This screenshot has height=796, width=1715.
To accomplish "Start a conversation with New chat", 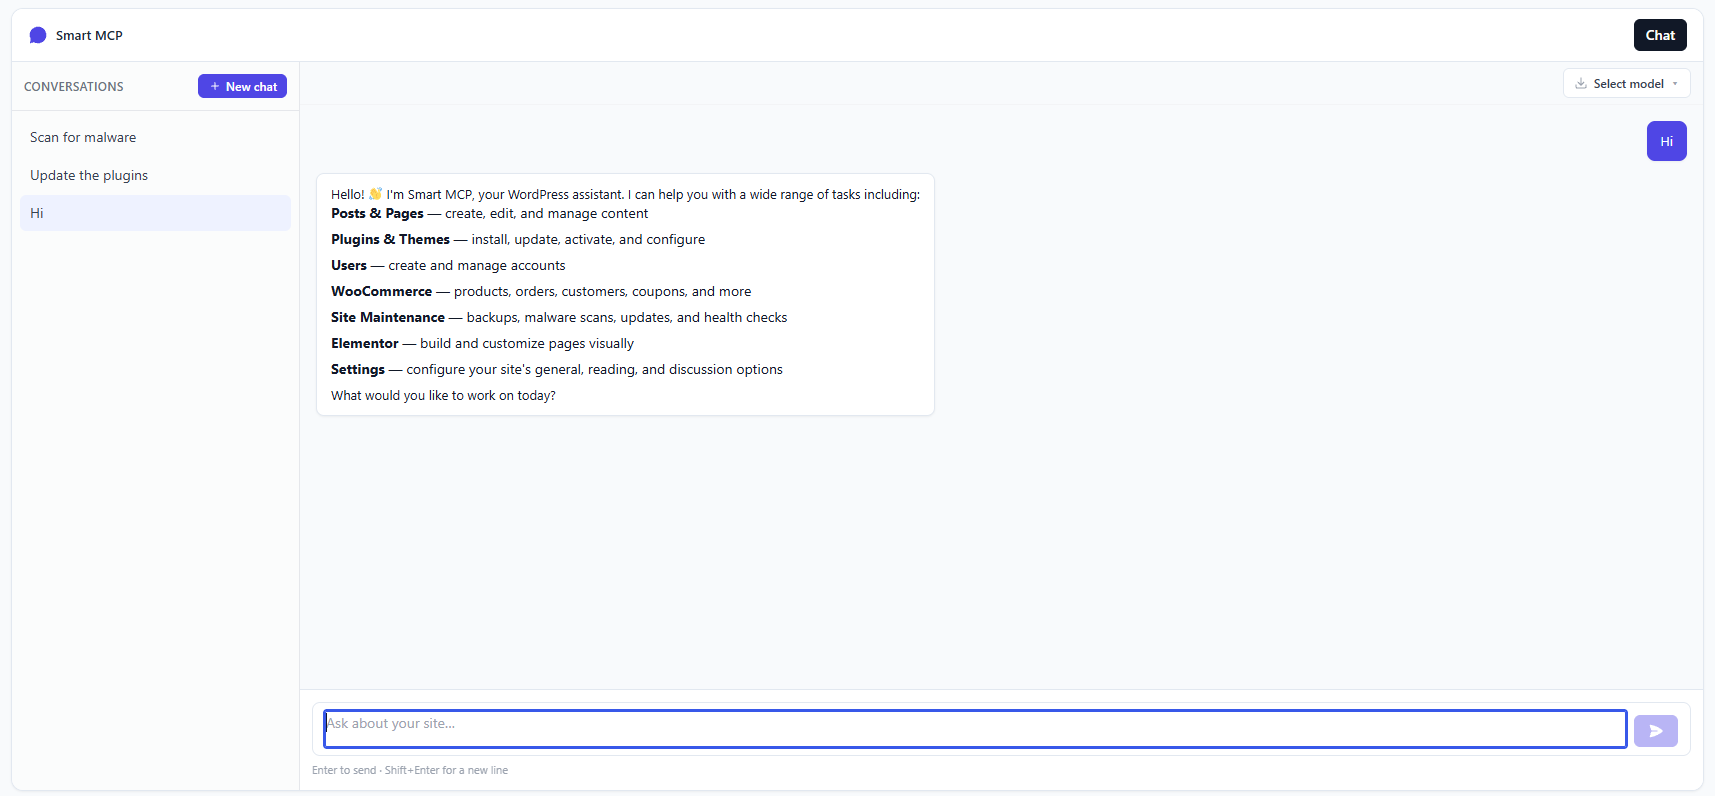I will click(x=242, y=86).
